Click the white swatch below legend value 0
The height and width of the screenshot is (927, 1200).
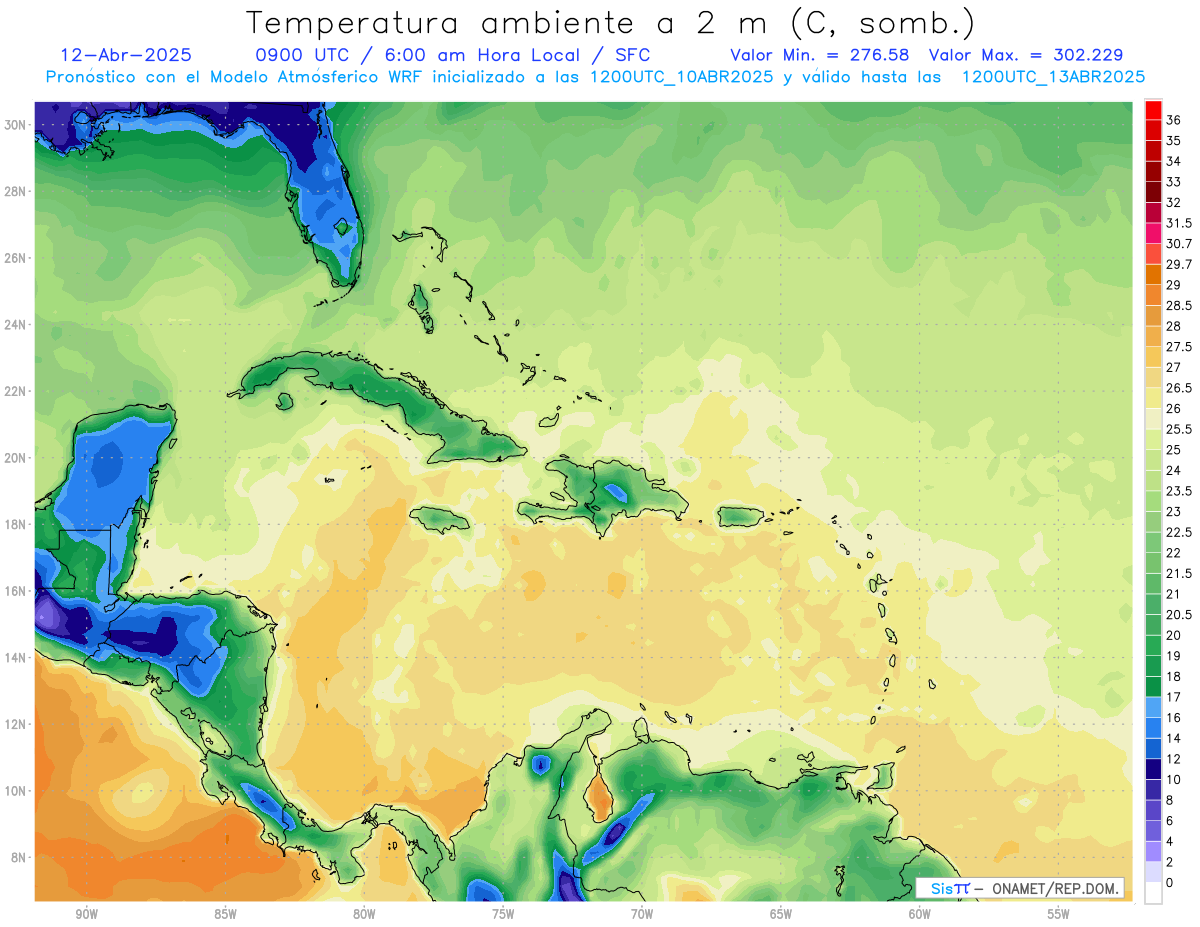point(1153,893)
